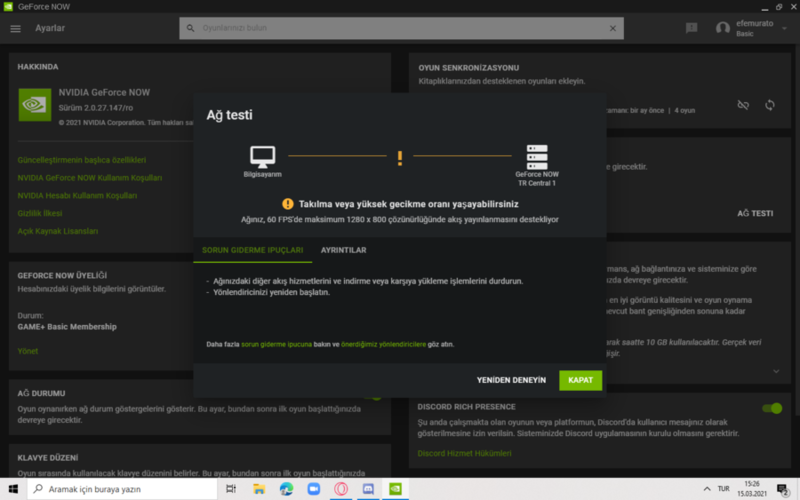
Task: Open Güncelleştirmenin başlıca özellikleri link
Action: pyautogui.click(x=82, y=160)
